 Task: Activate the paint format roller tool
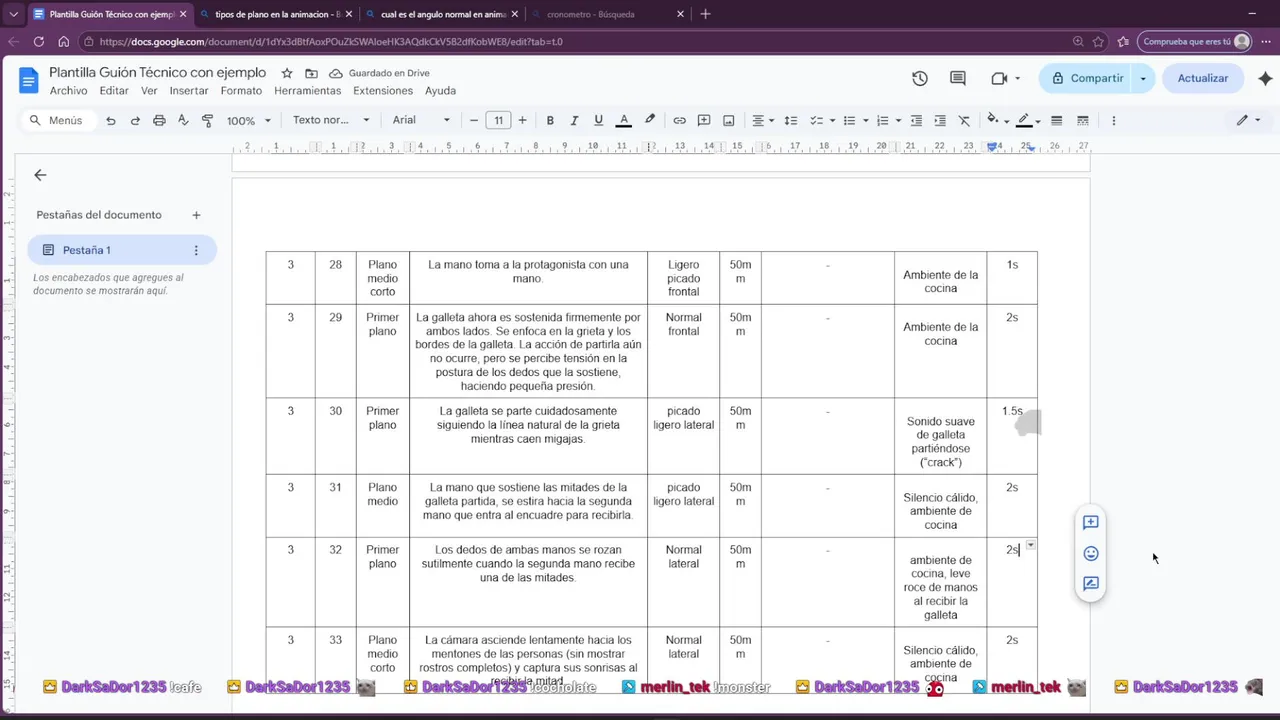(x=207, y=120)
